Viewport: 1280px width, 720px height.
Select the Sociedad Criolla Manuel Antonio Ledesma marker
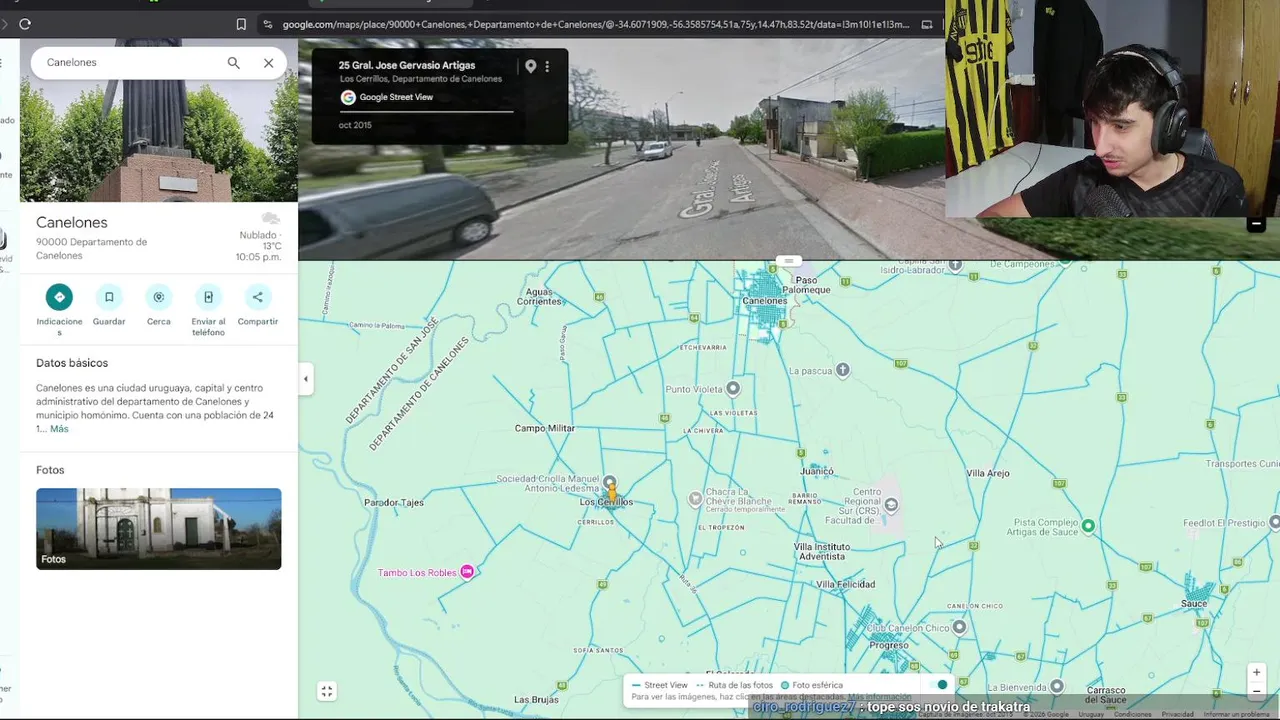point(610,483)
